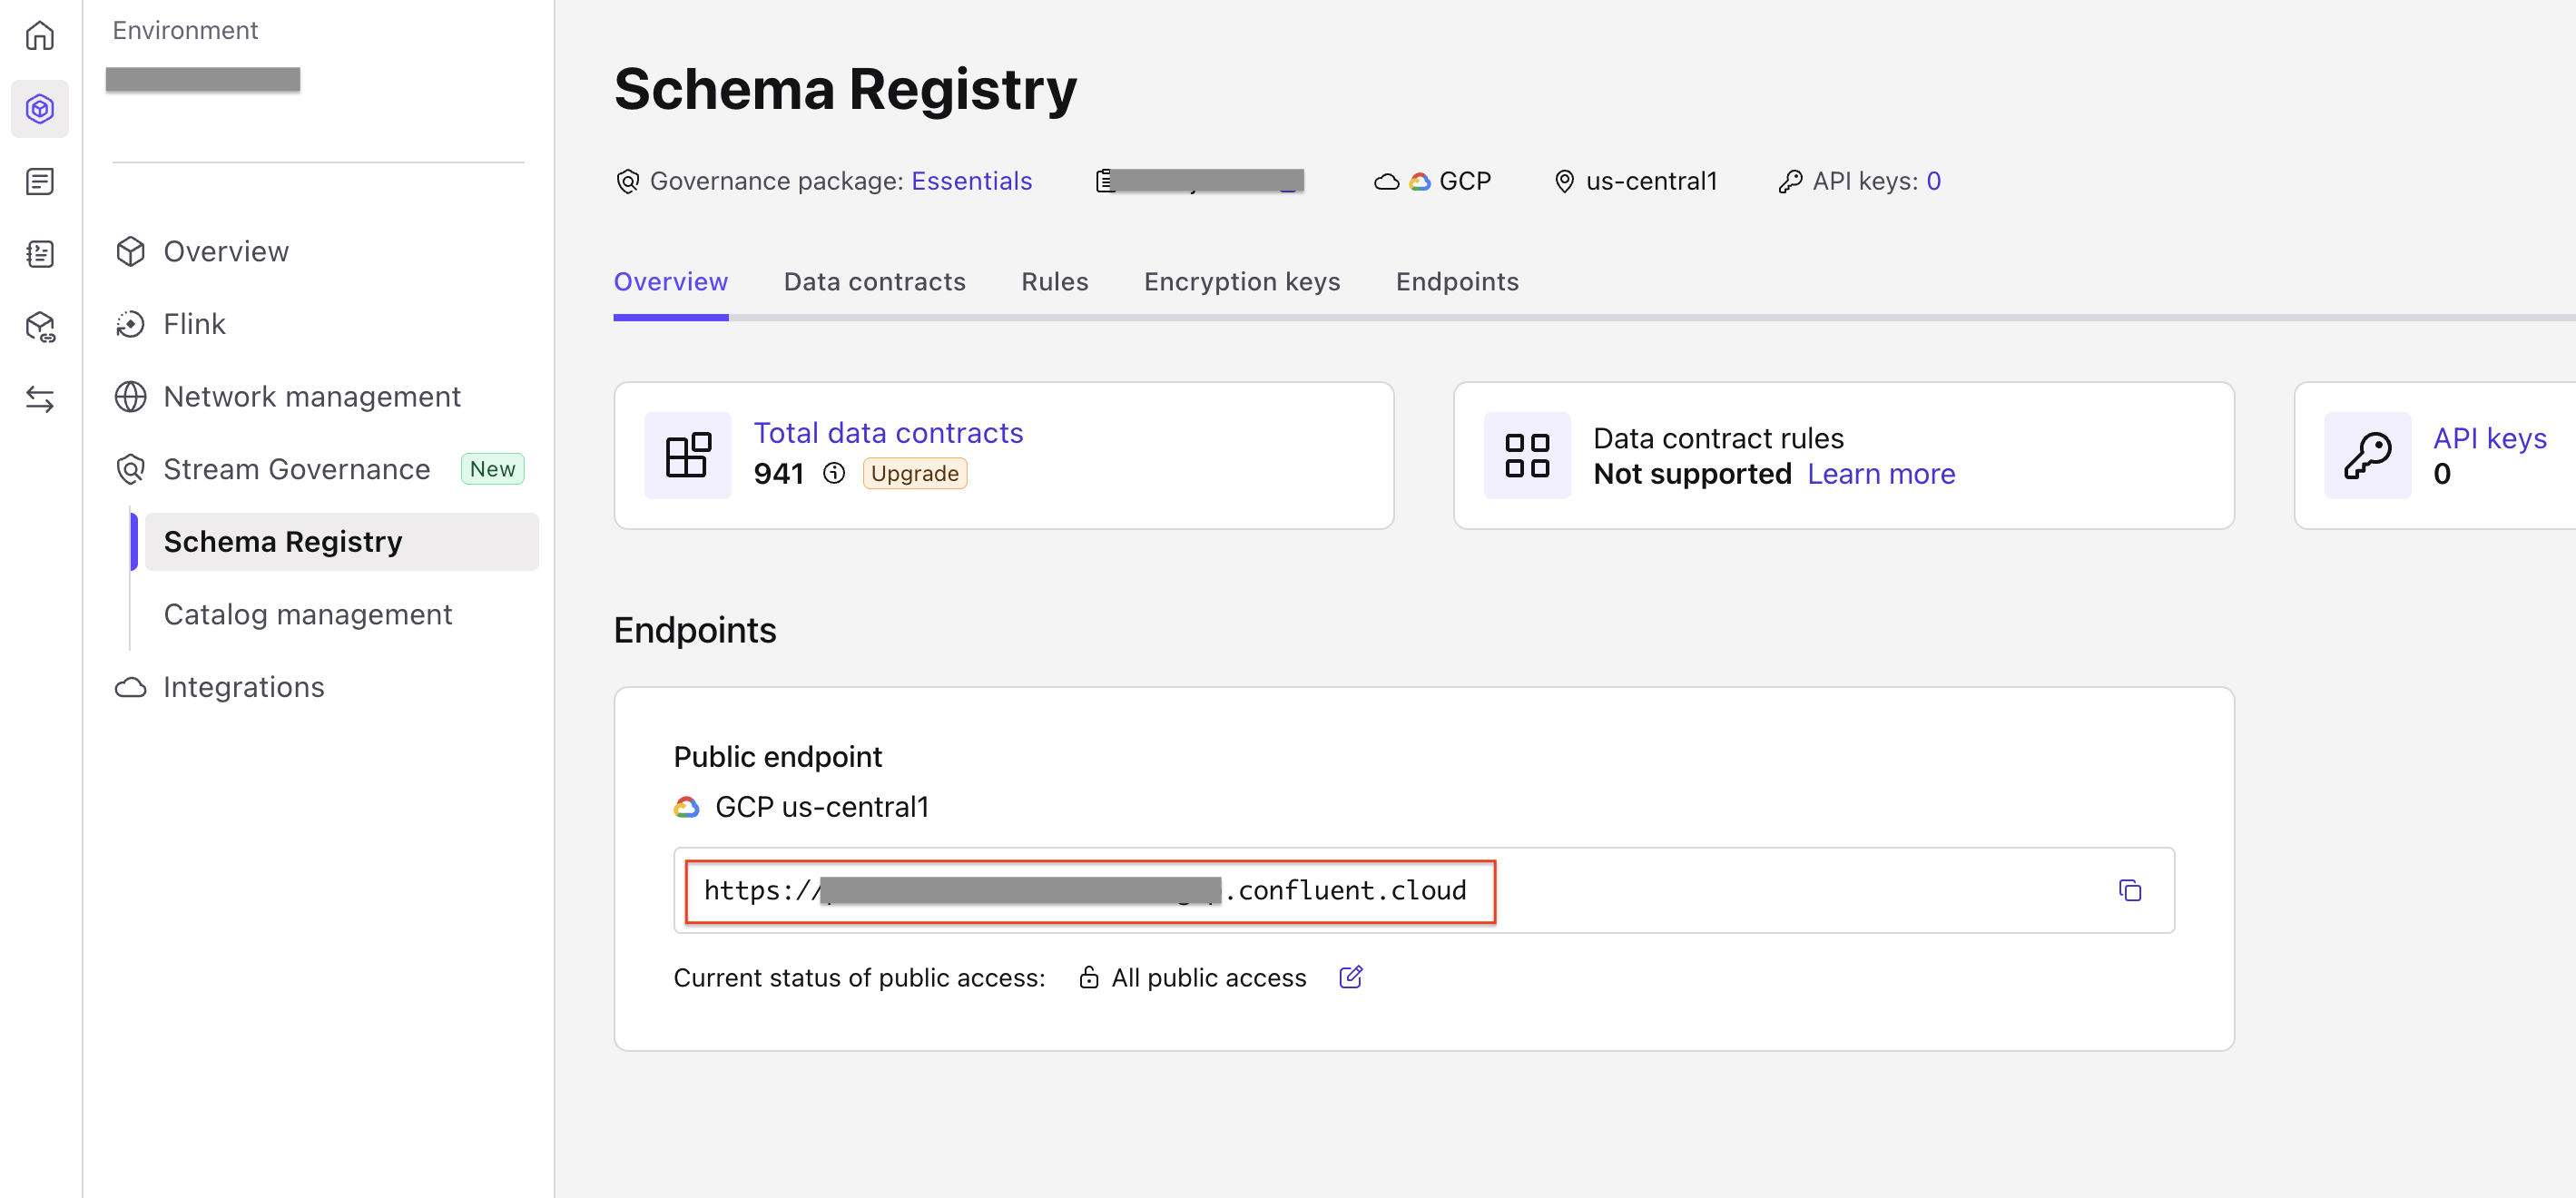Open the Home icon in left rail
The image size is (2576, 1198).
pyautogui.click(x=40, y=36)
